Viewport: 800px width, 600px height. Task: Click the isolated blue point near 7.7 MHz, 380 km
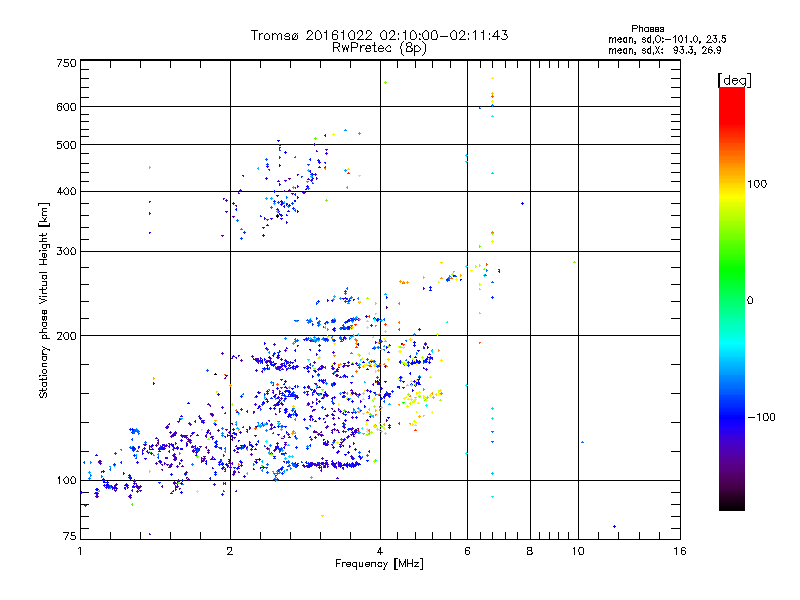tap(522, 204)
